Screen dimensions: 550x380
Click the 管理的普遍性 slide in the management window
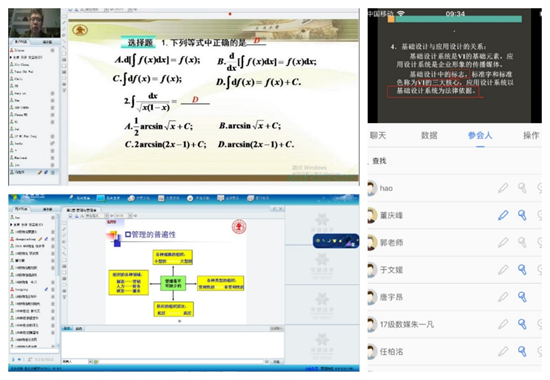[x=176, y=271]
